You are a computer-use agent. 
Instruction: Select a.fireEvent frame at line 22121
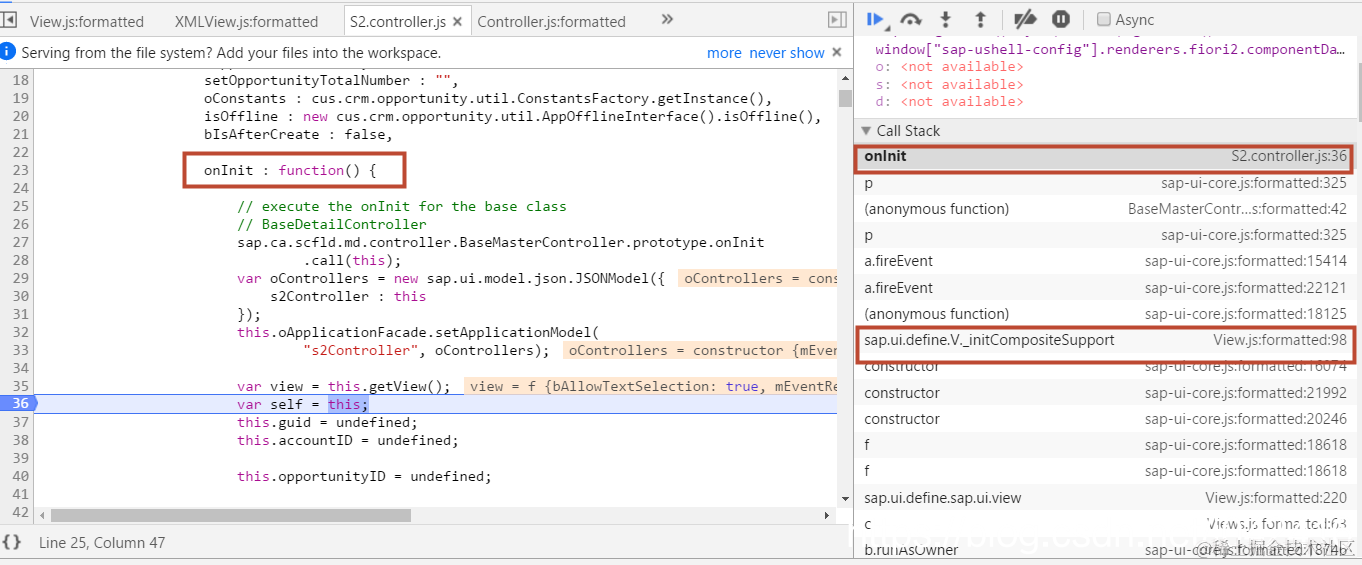[1105, 288]
